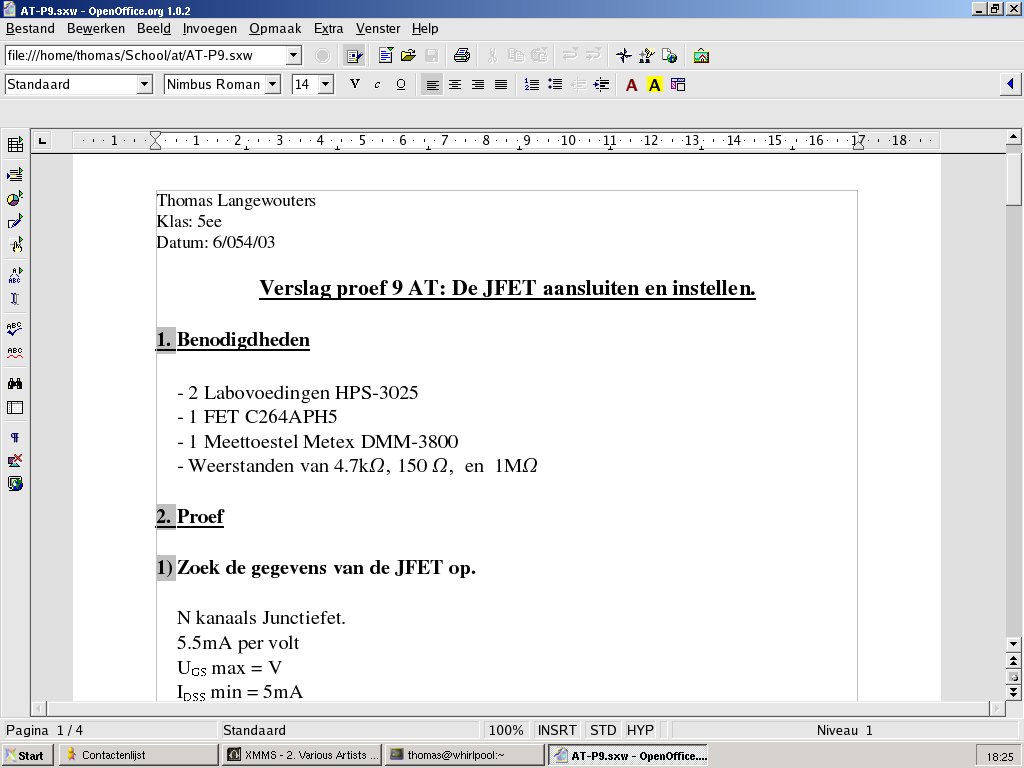Show the Draw Functions tool

pos(15,222)
